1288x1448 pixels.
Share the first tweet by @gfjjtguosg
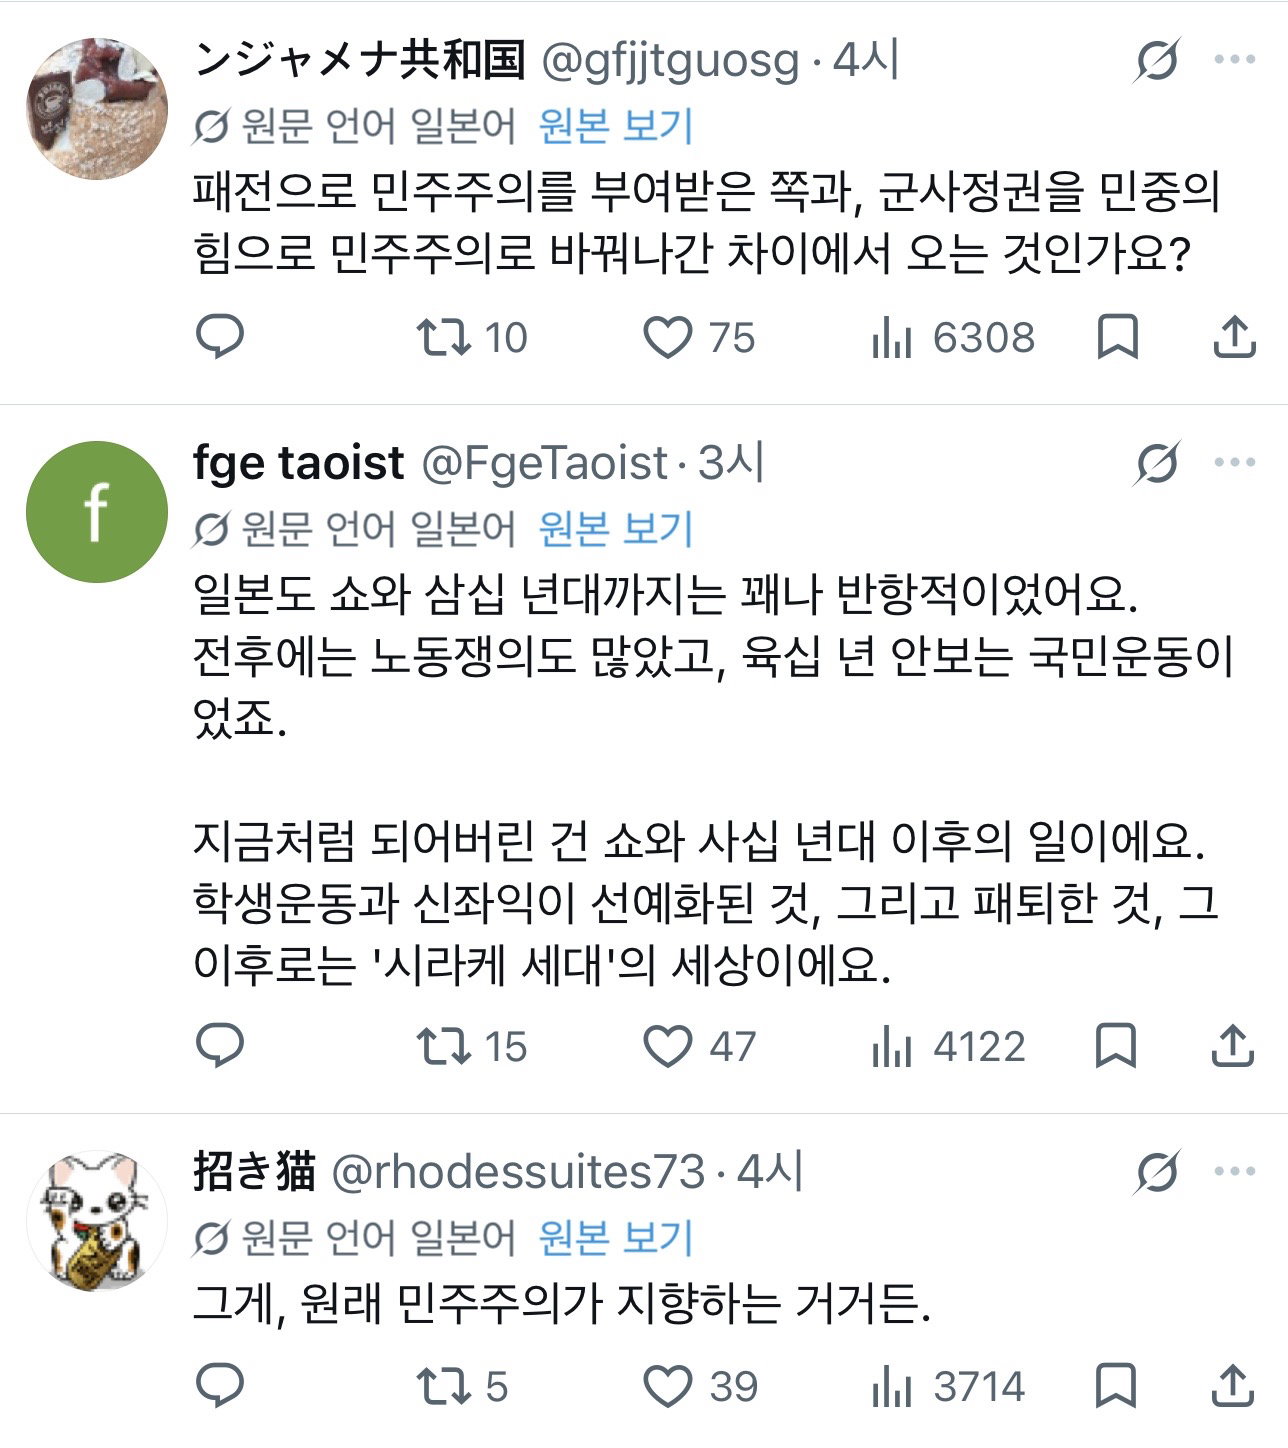click(1234, 337)
